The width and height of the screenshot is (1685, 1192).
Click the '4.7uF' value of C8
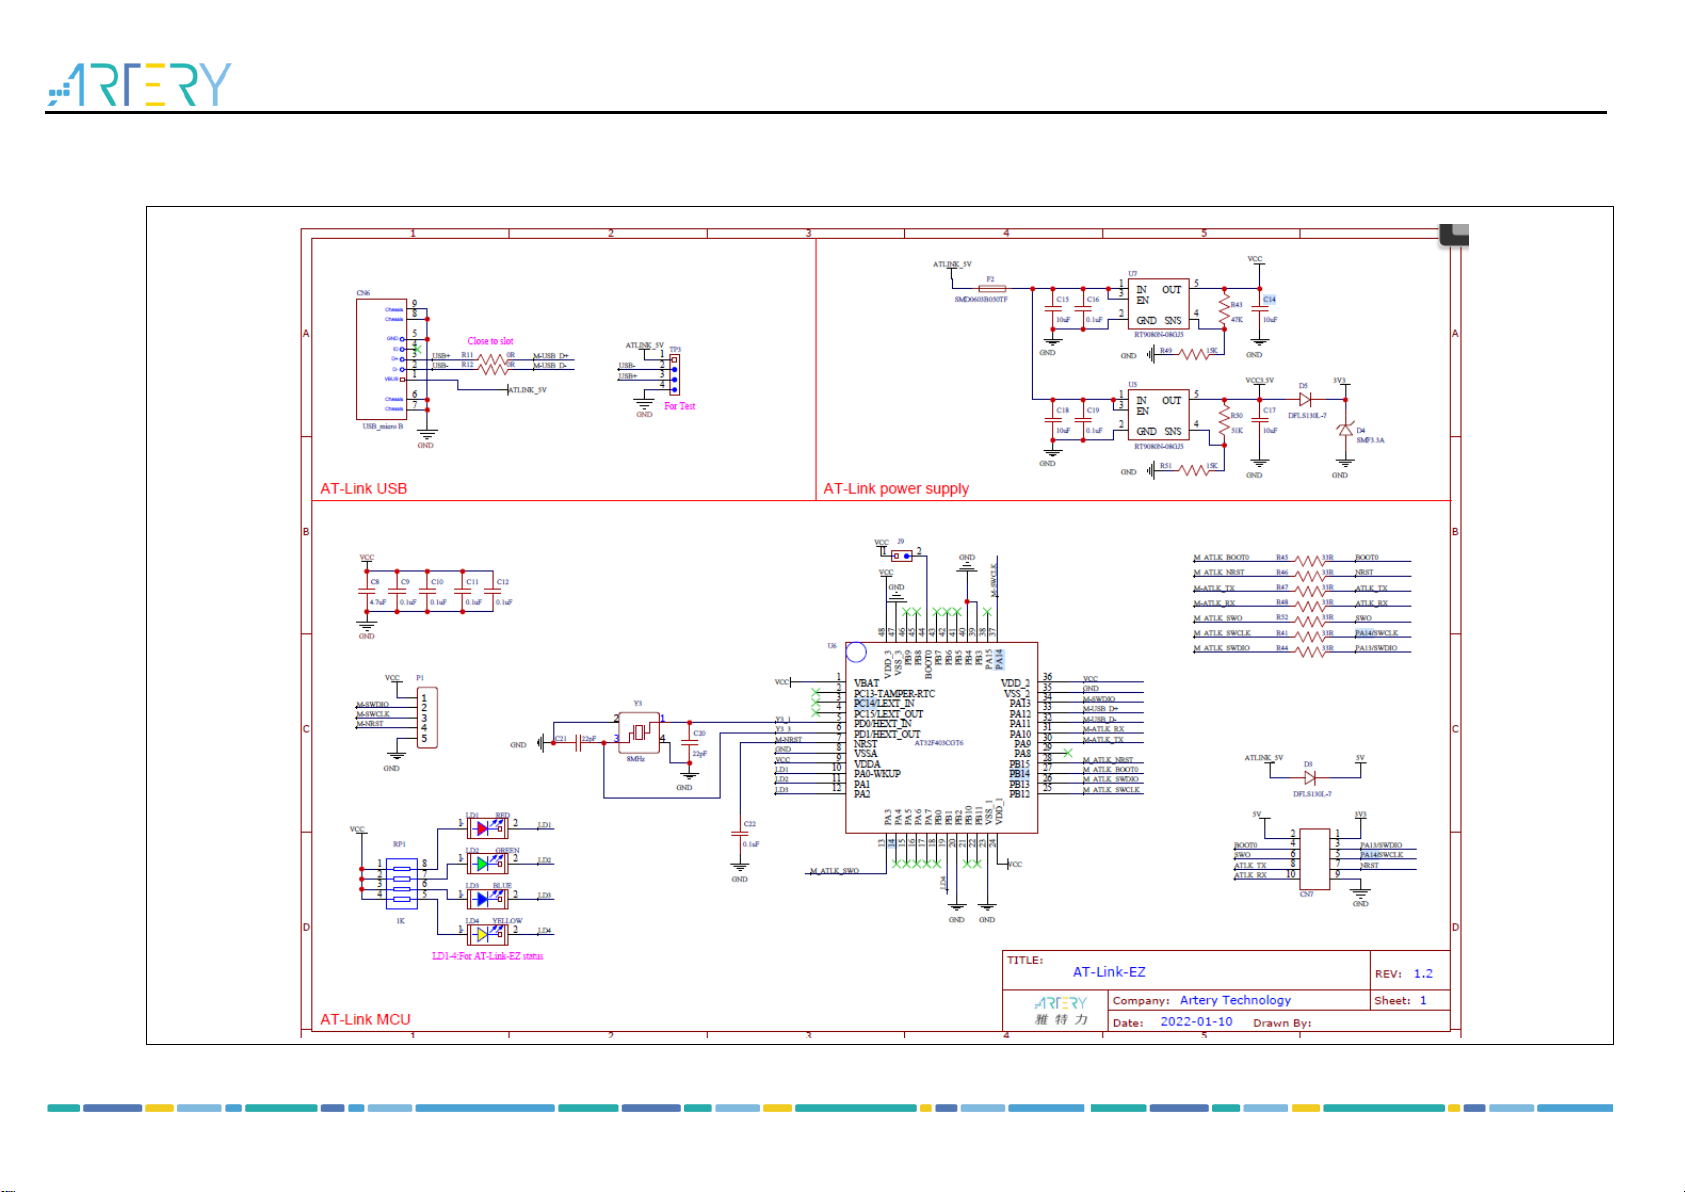click(x=377, y=602)
